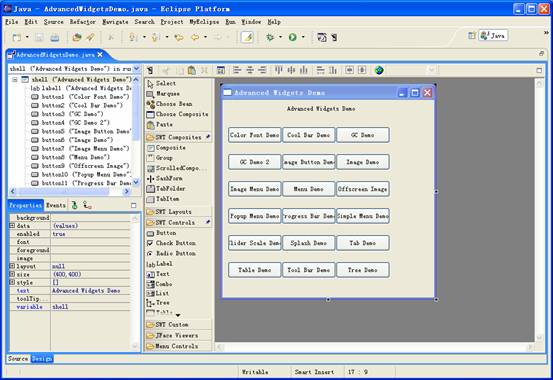Select the Group widget in palette
Viewport: 553px width, 380px height.
[160, 158]
